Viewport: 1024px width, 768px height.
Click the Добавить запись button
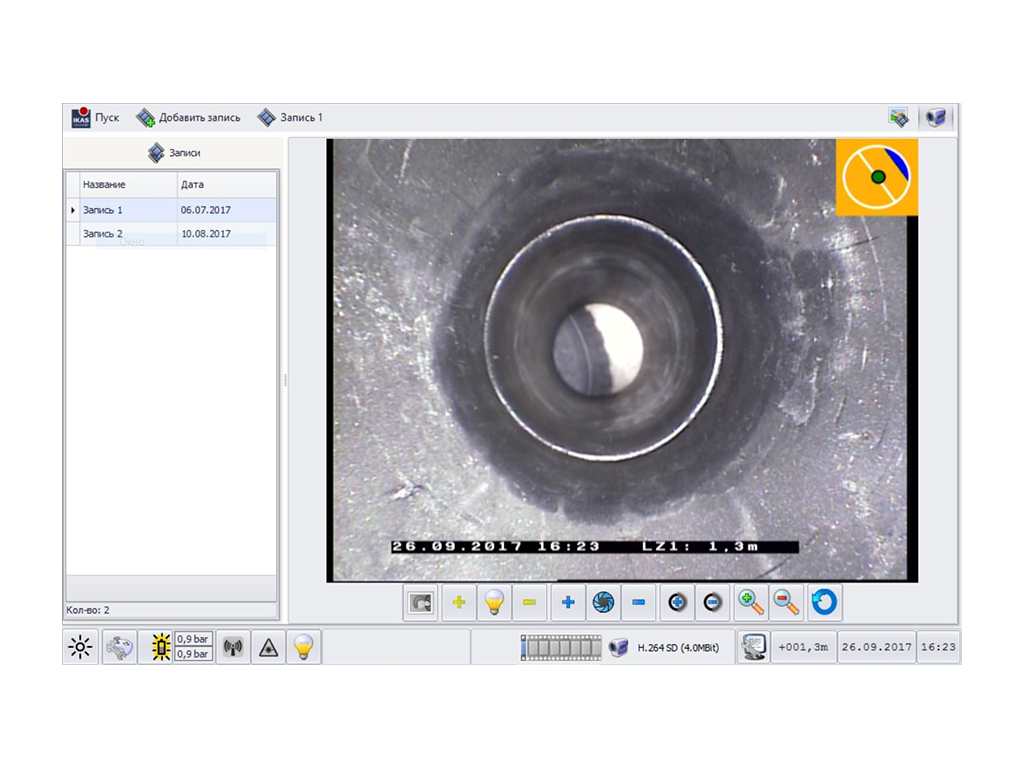189,118
